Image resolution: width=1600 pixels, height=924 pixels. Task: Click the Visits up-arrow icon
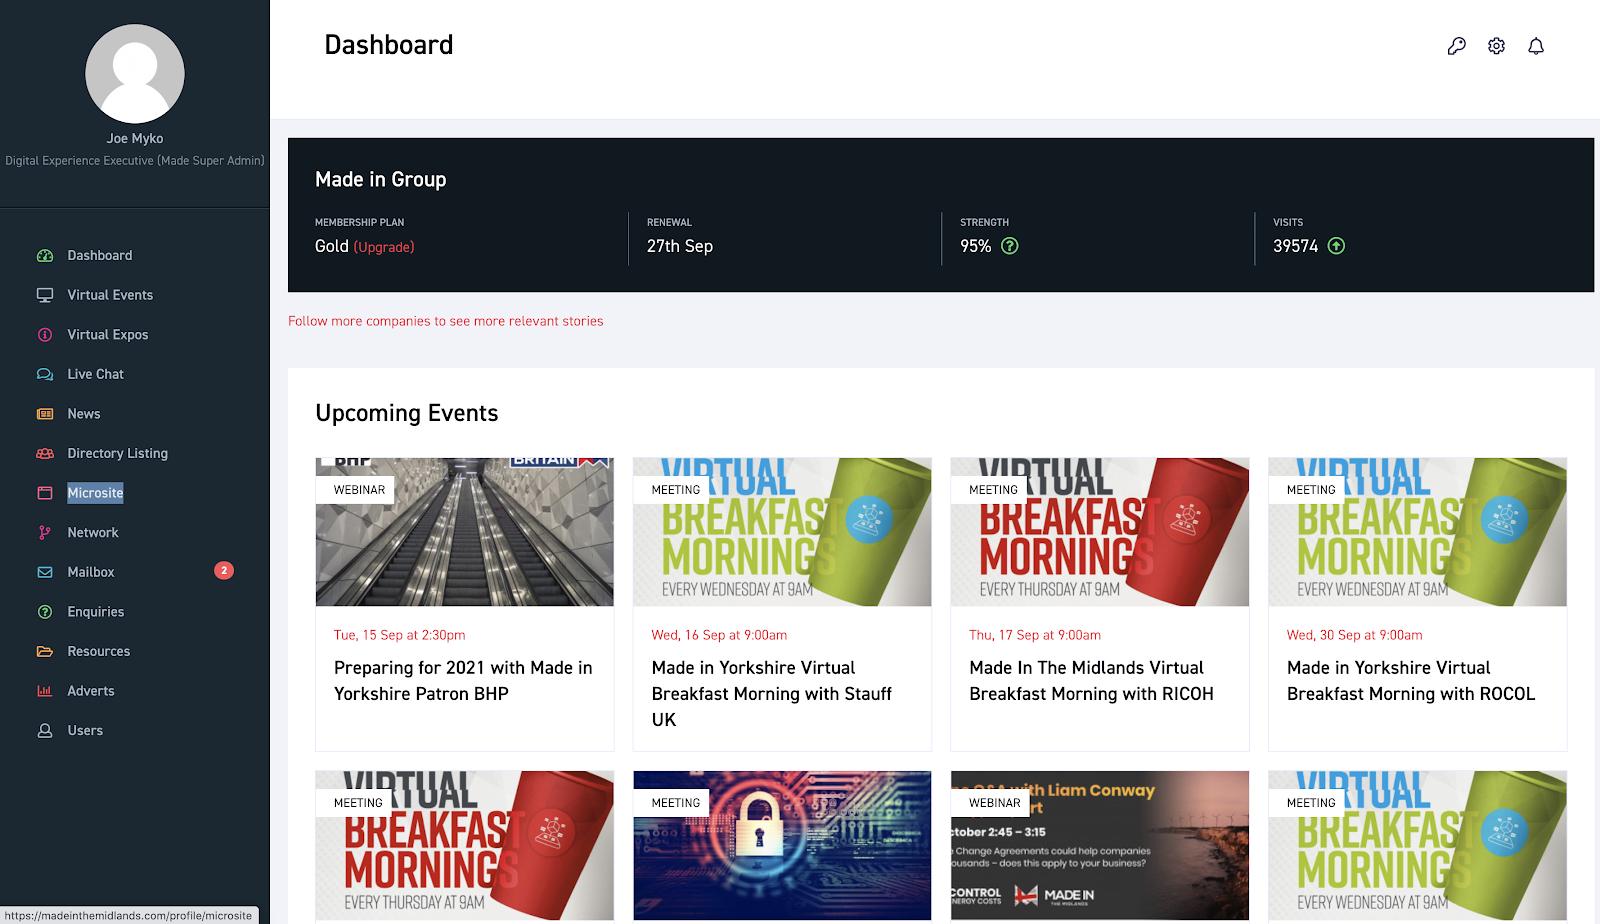click(1336, 246)
